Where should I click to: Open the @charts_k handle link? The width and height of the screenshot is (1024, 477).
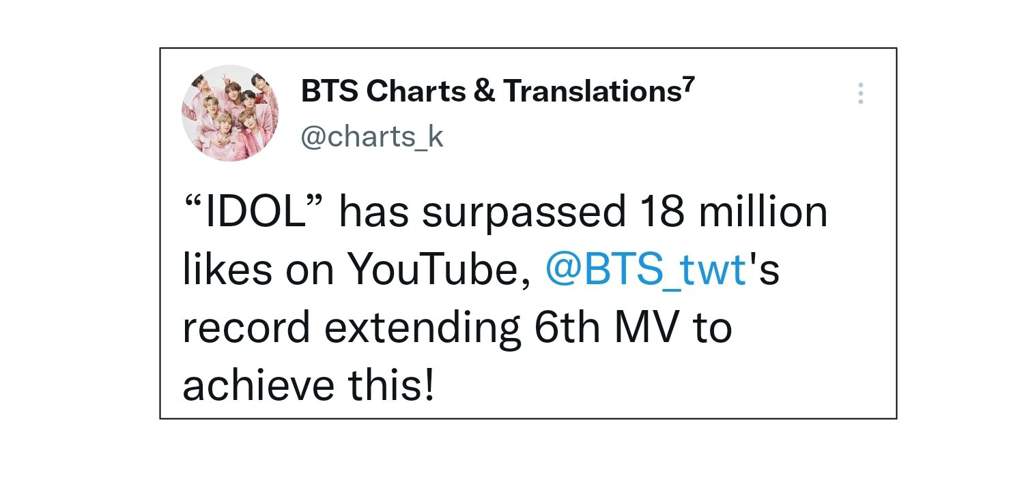point(372,138)
